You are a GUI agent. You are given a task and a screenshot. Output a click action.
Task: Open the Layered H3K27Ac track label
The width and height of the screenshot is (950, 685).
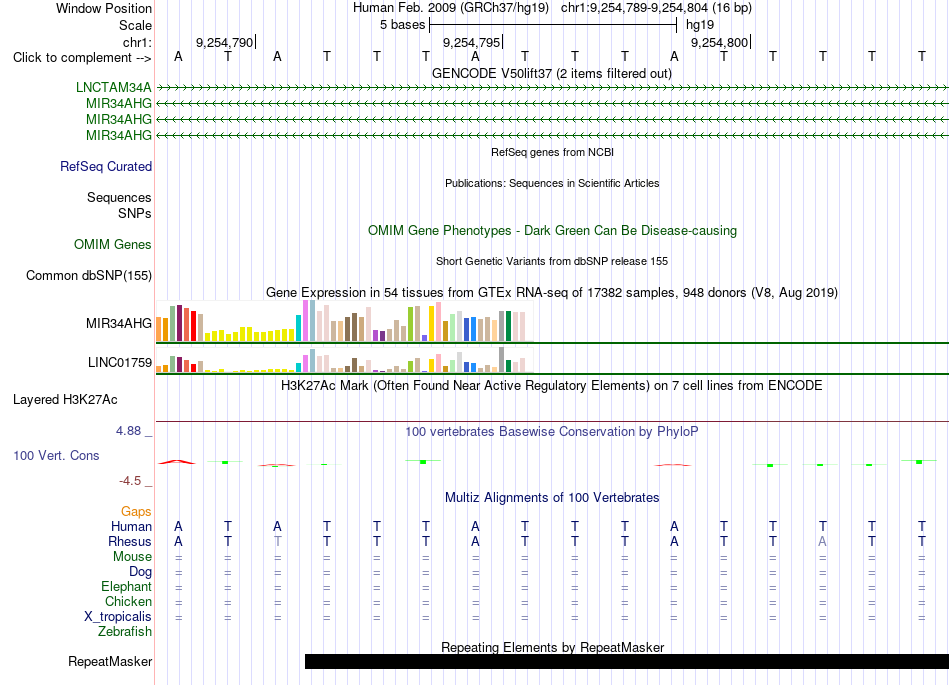tap(65, 399)
